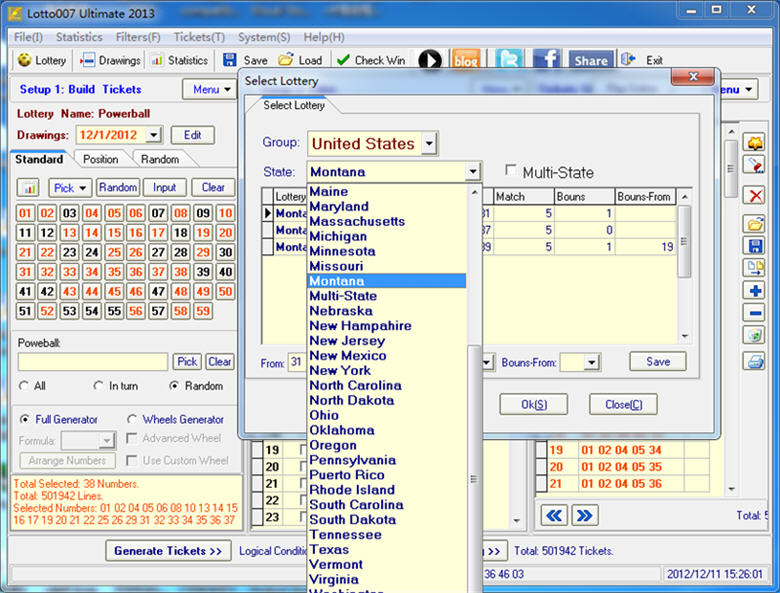The height and width of the screenshot is (593, 780).
Task: Click the Facebook icon in toolbar
Action: tap(546, 60)
